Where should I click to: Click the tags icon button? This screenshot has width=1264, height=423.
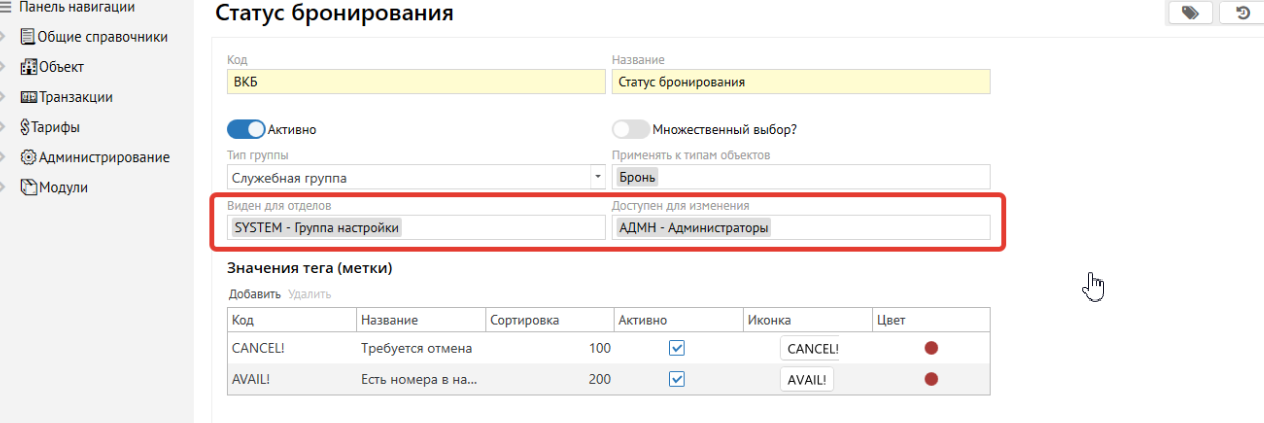pos(1189,12)
